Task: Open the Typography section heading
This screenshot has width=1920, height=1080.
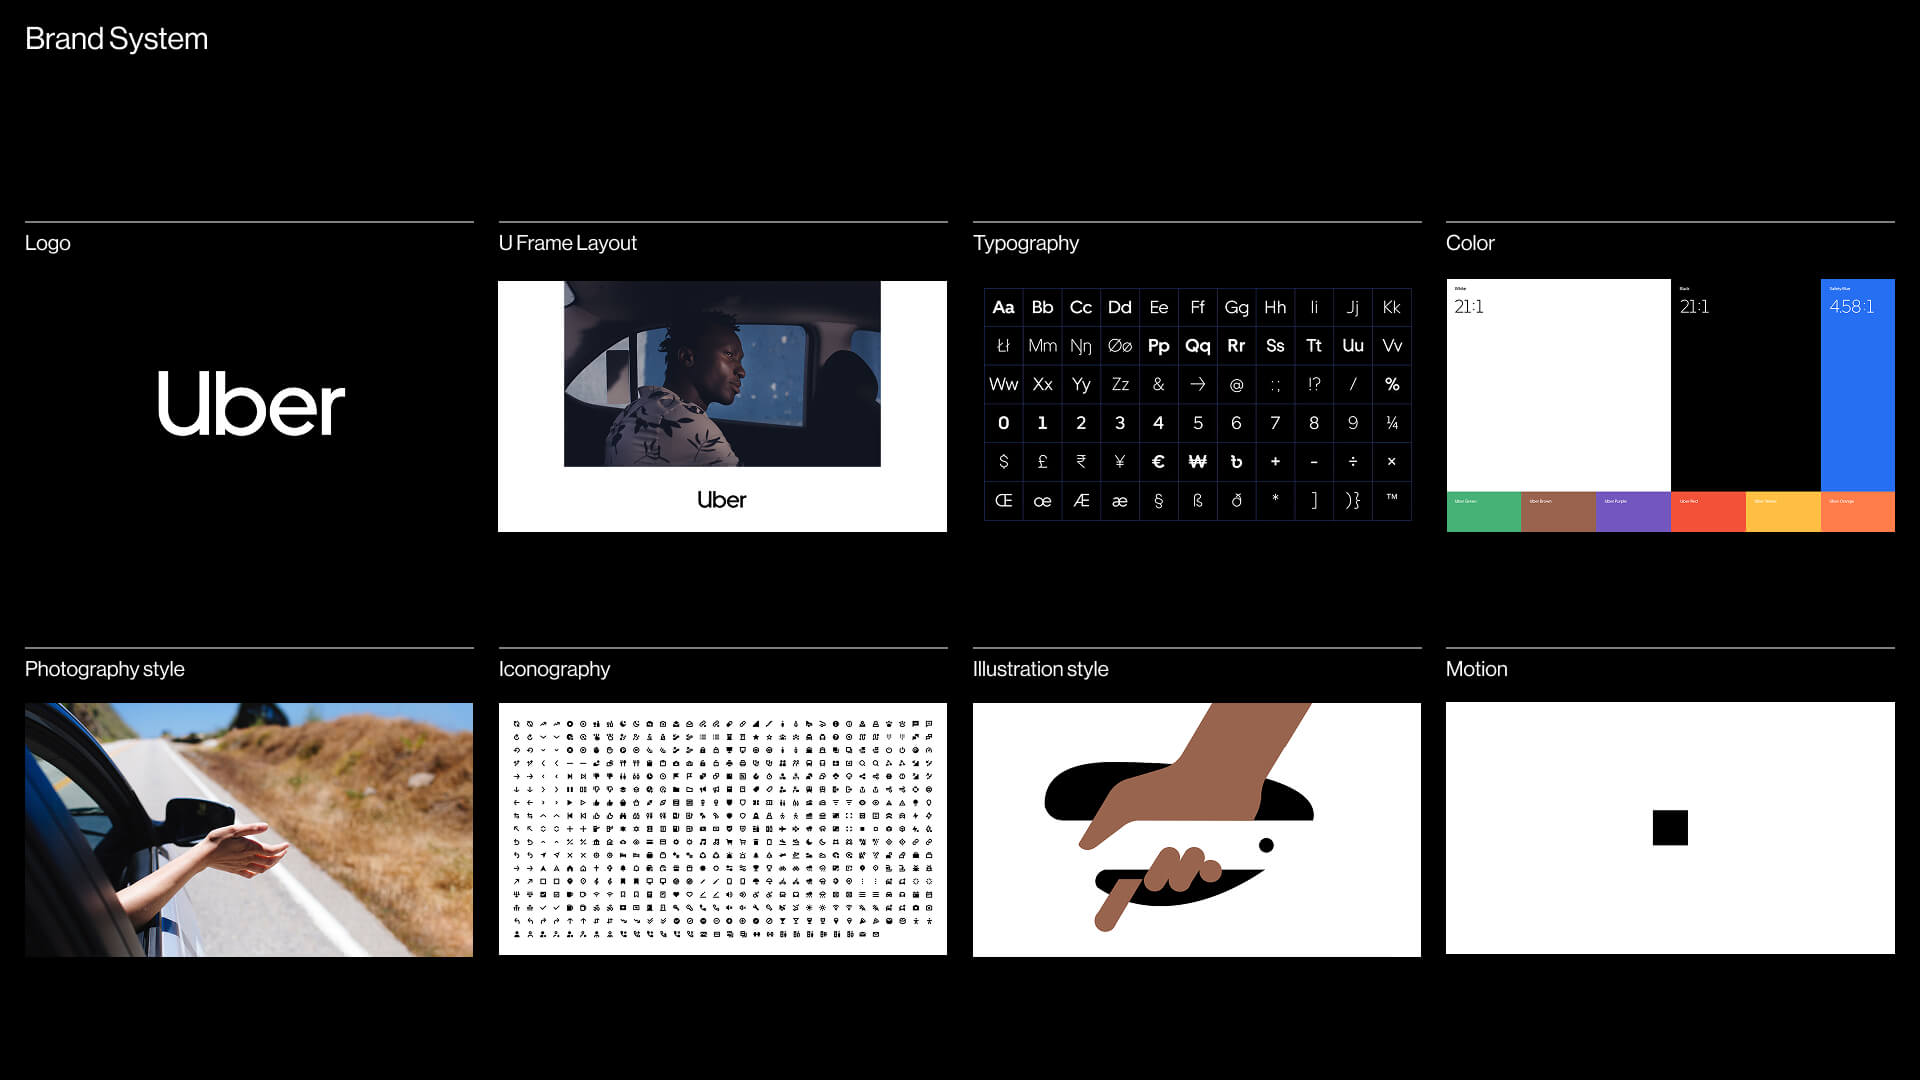Action: 1025,243
